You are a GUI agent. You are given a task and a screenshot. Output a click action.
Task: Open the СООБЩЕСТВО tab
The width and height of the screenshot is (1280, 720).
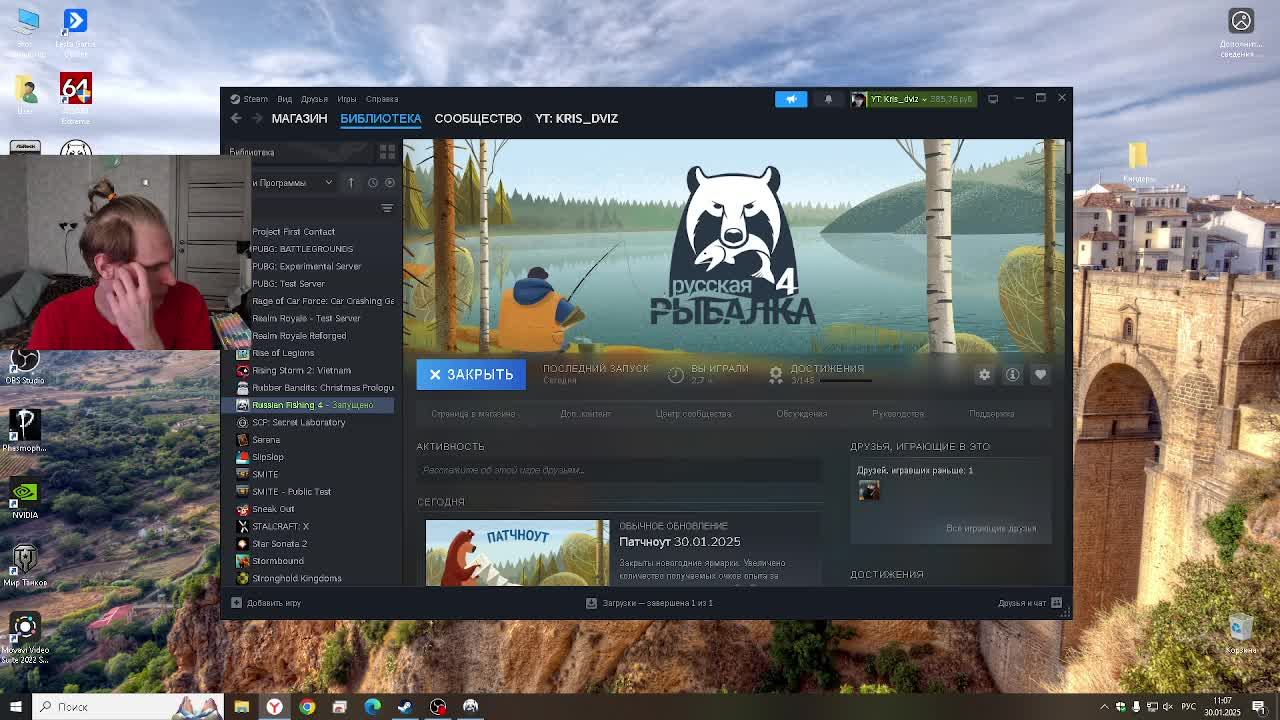tap(478, 118)
